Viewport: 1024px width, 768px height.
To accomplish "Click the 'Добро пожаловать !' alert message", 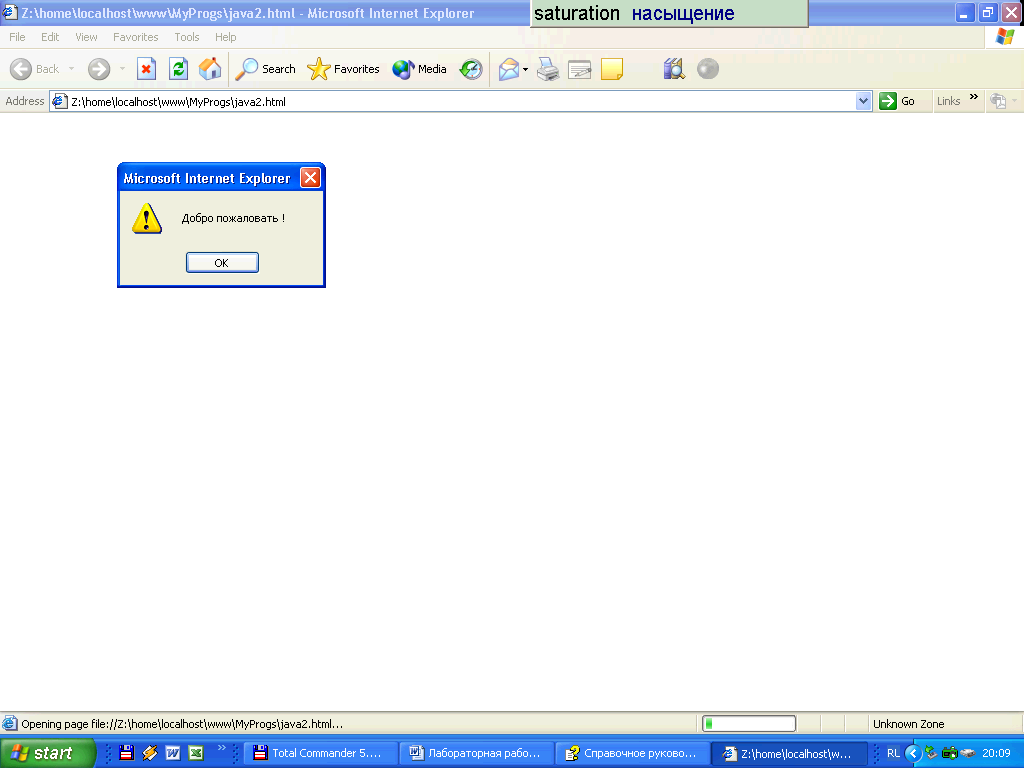I will [x=233, y=218].
